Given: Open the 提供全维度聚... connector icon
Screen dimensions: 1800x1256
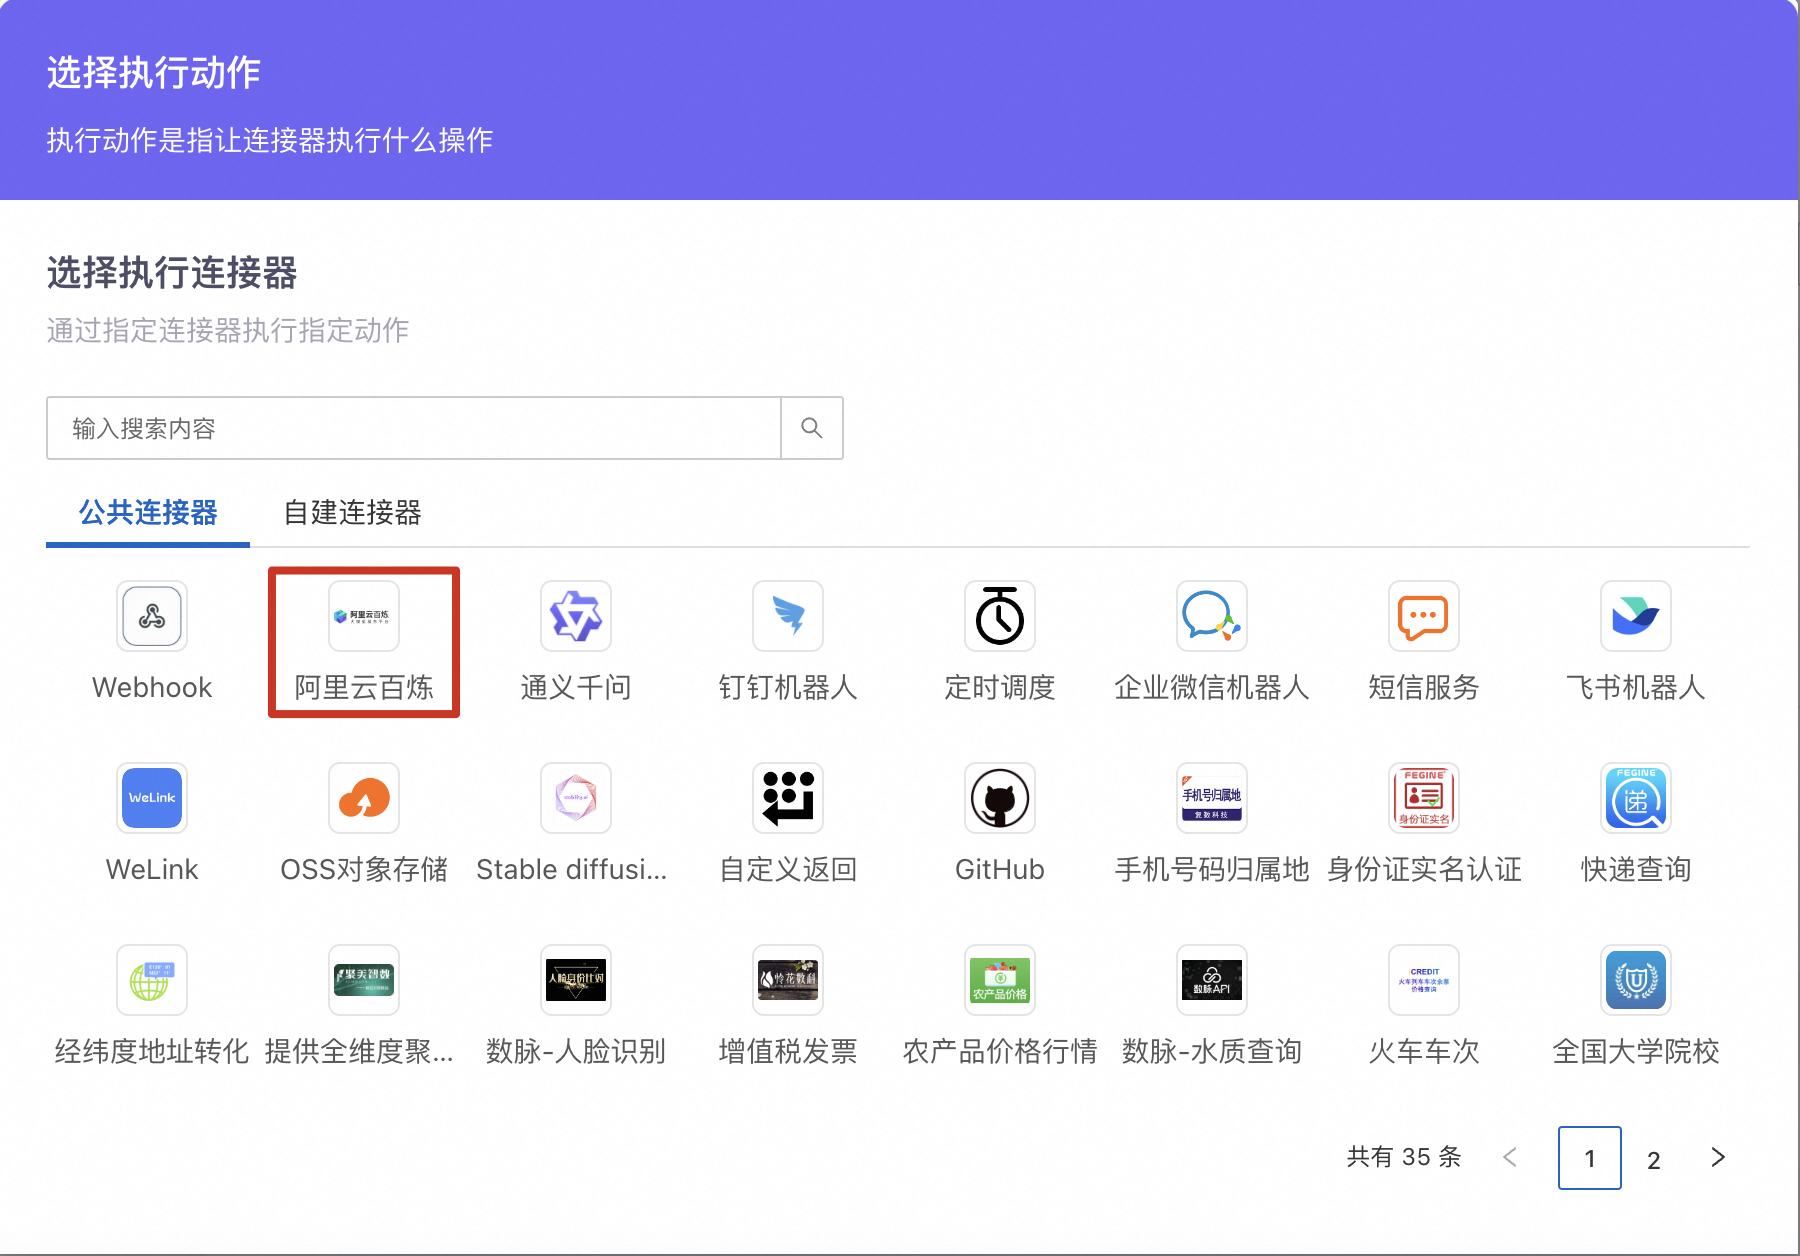Looking at the screenshot, I should (x=364, y=980).
